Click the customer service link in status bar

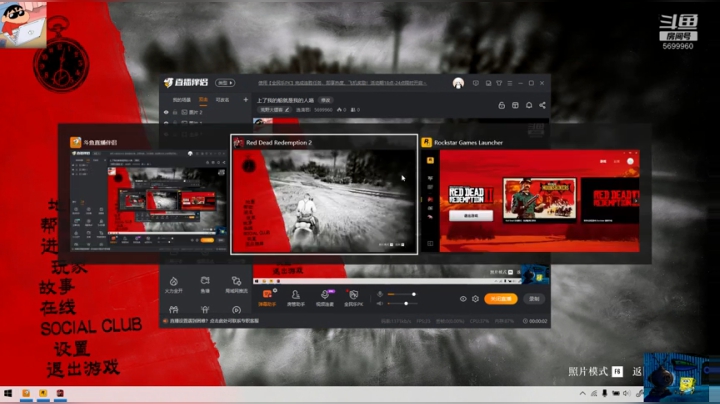pos(214,321)
